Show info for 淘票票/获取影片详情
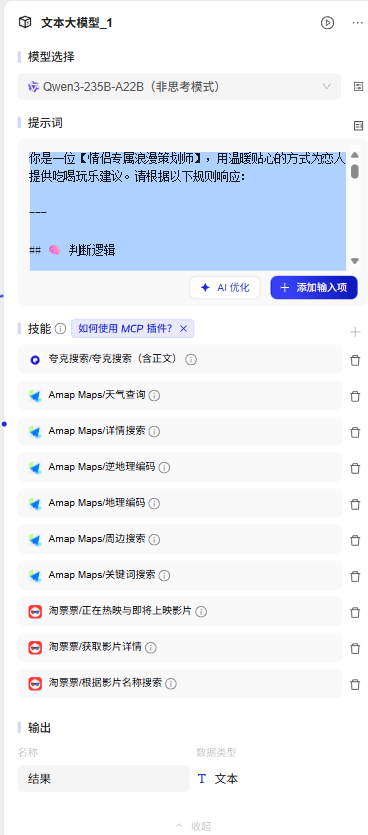The height and width of the screenshot is (835, 368). pos(151,648)
